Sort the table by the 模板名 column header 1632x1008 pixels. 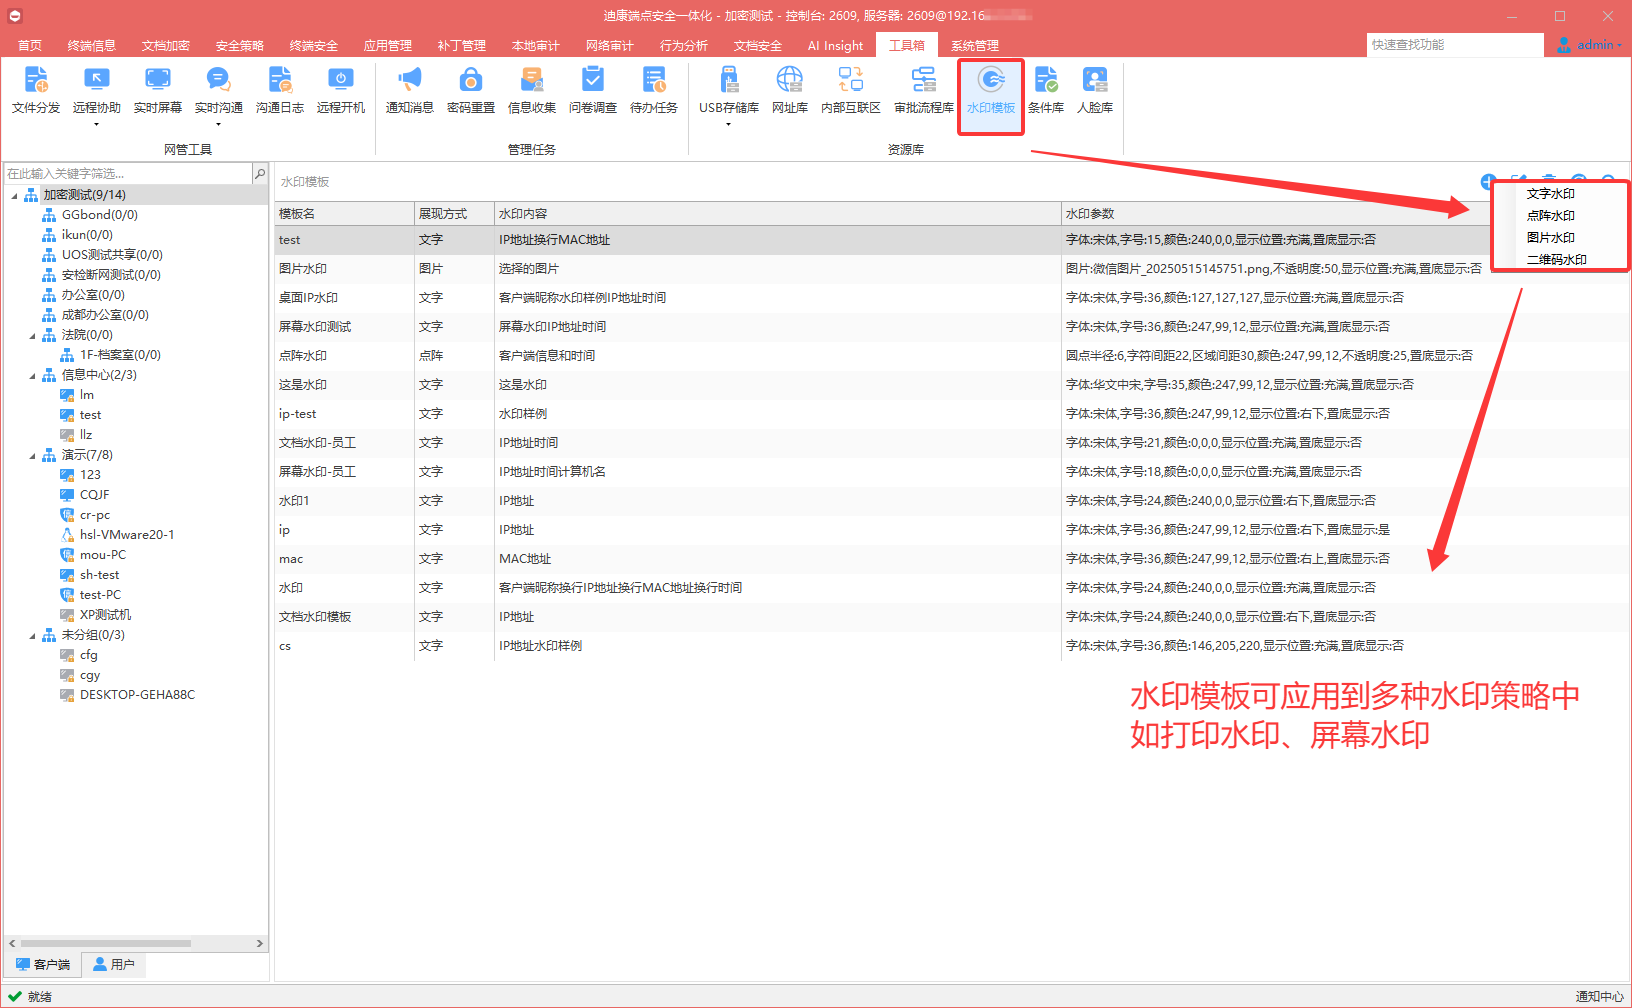(x=345, y=214)
